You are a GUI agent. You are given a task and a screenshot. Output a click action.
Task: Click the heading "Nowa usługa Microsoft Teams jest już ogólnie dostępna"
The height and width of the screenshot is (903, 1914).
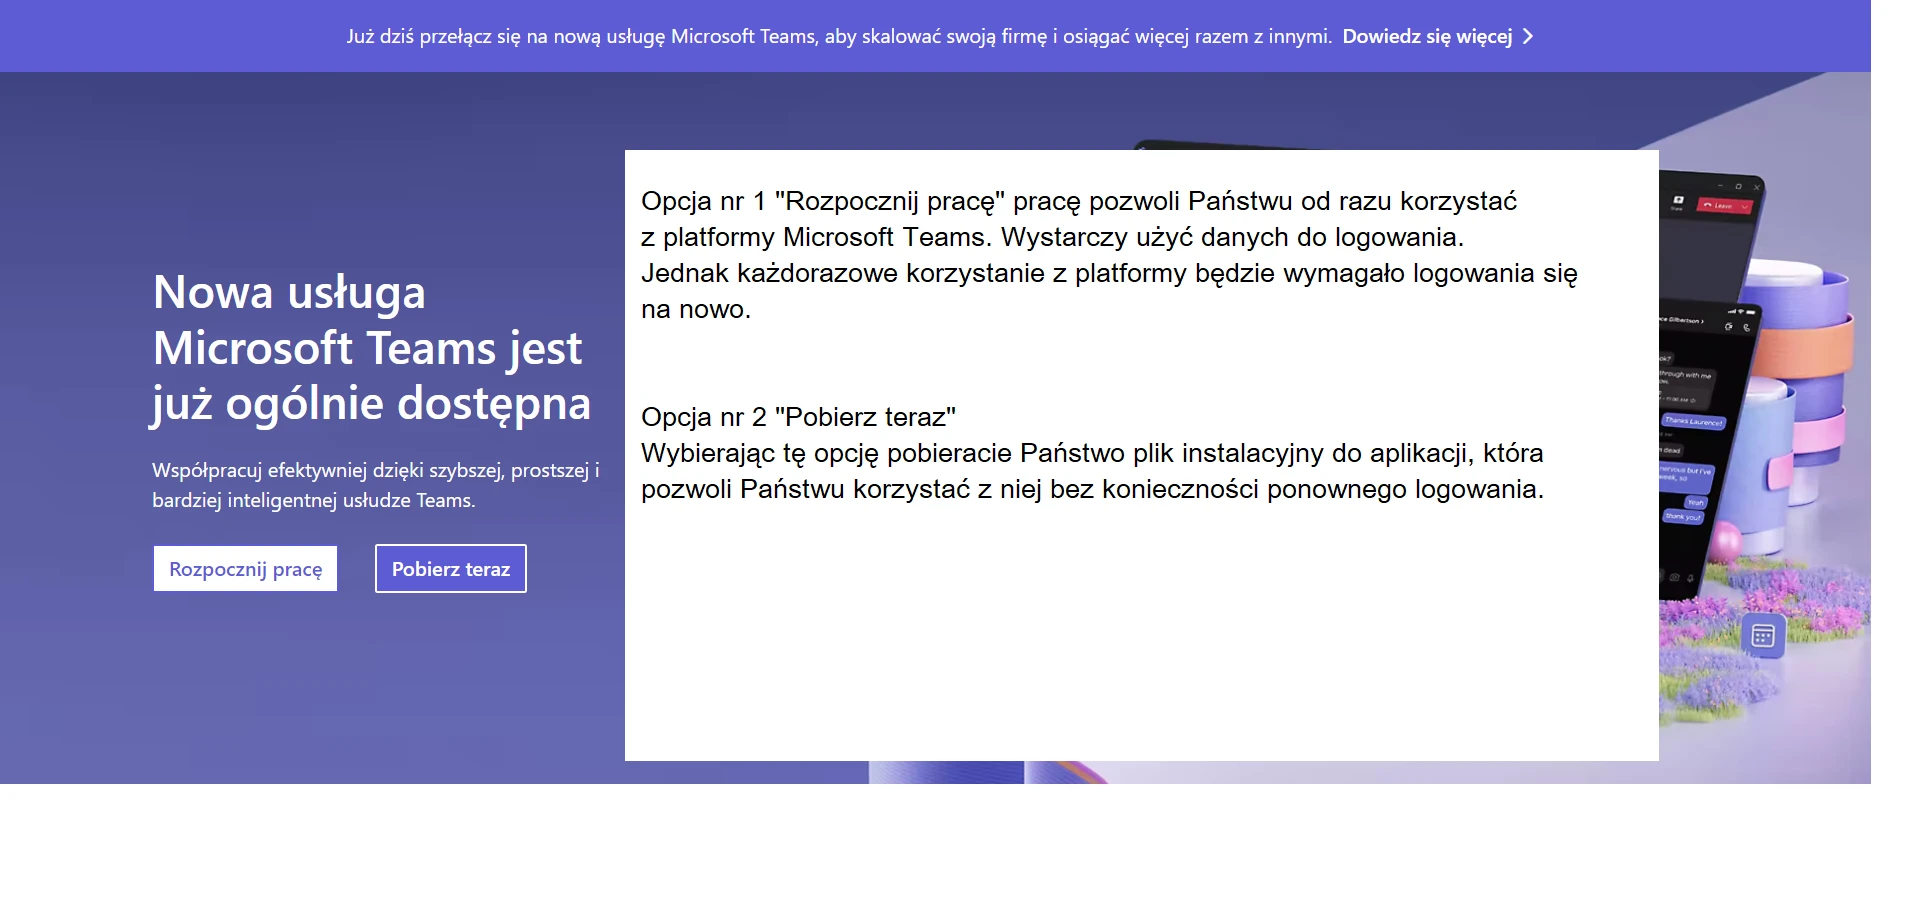click(371, 348)
